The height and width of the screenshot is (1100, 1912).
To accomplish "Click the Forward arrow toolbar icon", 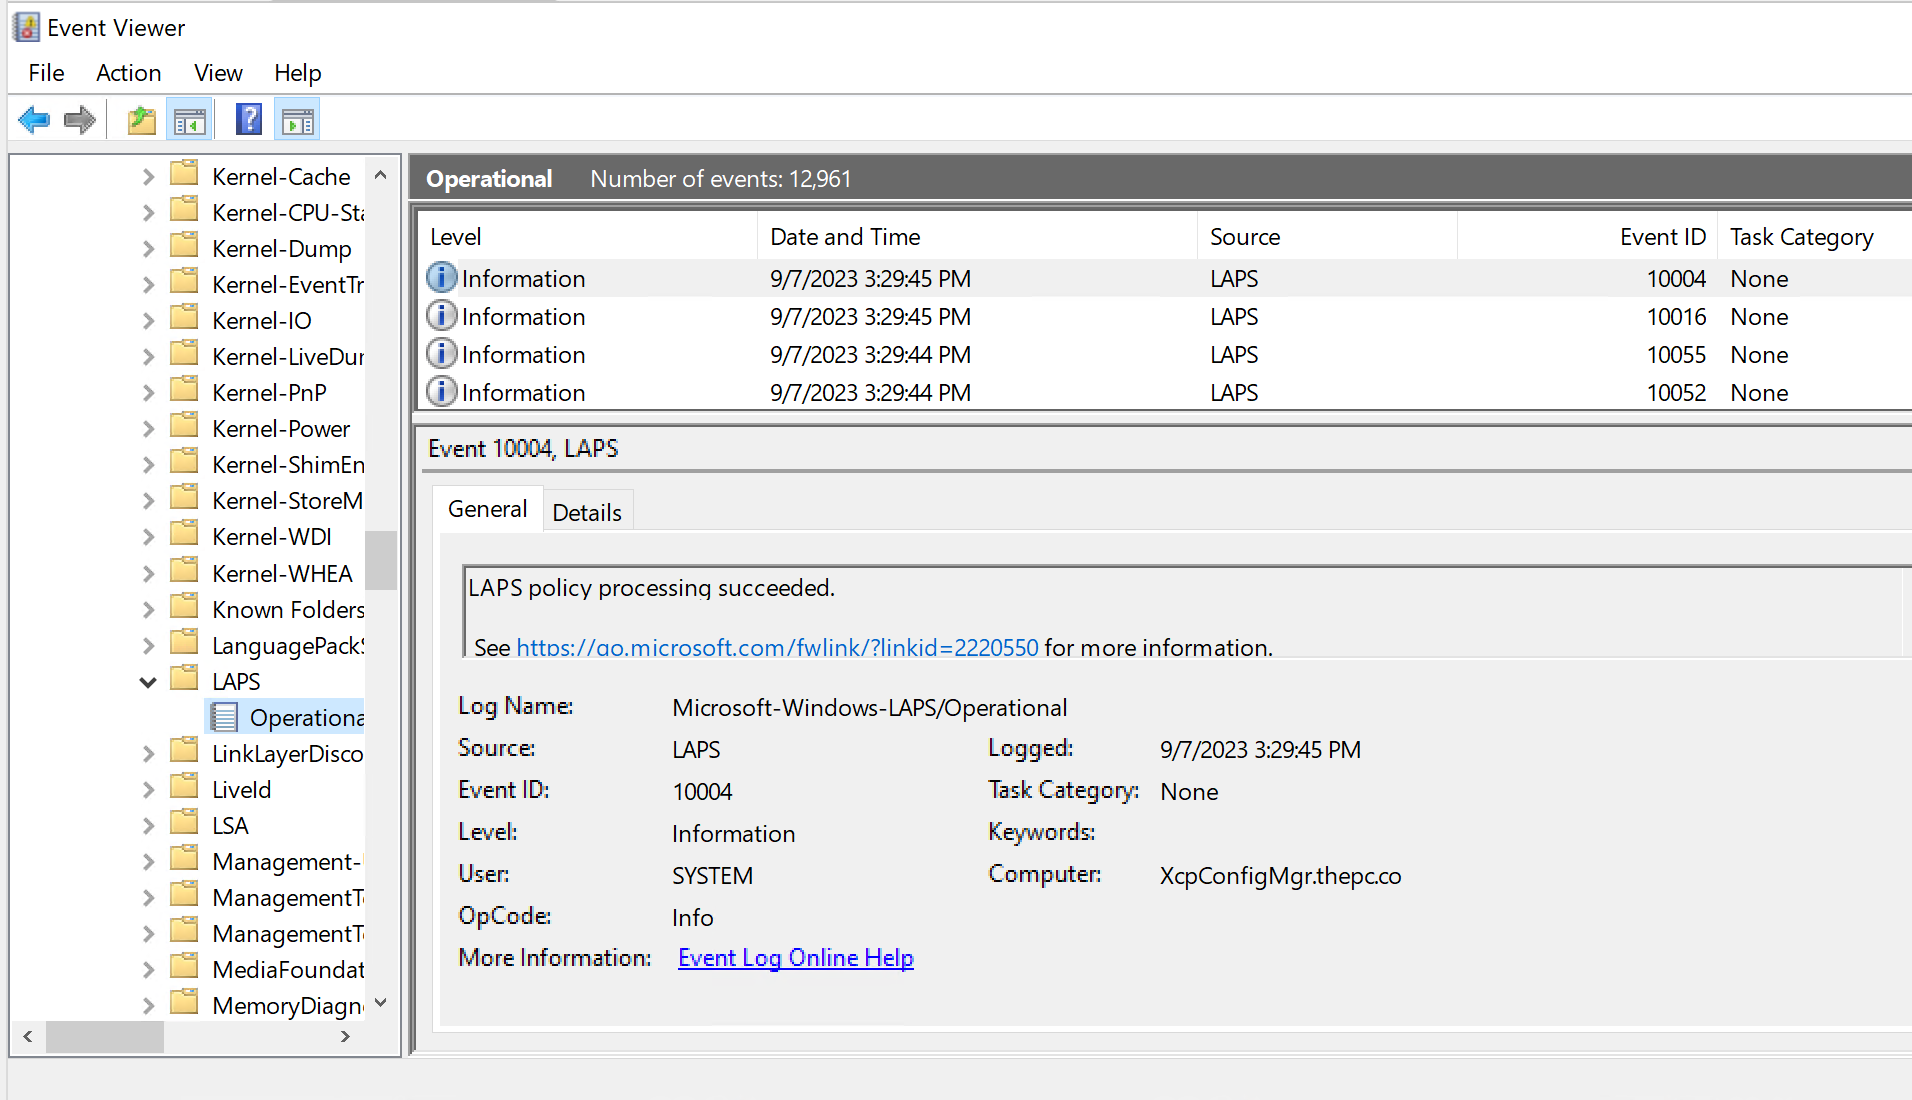I will tap(79, 121).
